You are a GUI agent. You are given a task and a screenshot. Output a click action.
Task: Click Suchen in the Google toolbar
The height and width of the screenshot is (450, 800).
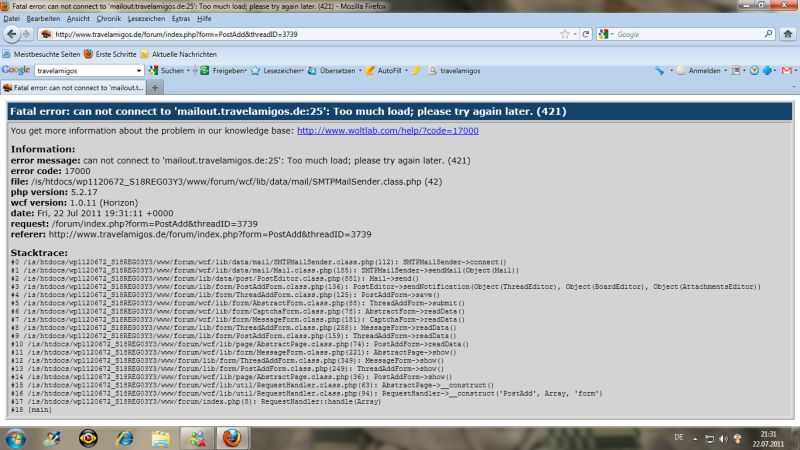(x=166, y=71)
